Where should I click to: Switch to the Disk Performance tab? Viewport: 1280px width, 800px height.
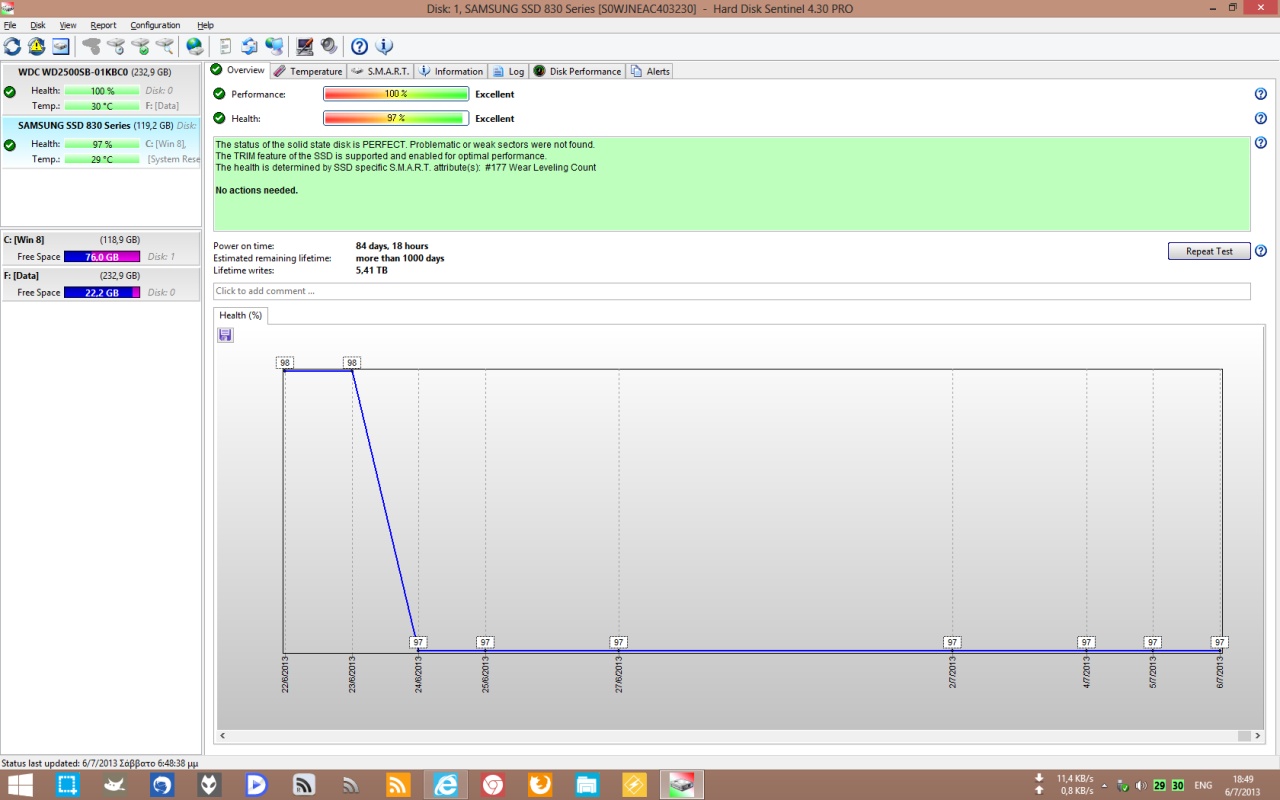577,71
